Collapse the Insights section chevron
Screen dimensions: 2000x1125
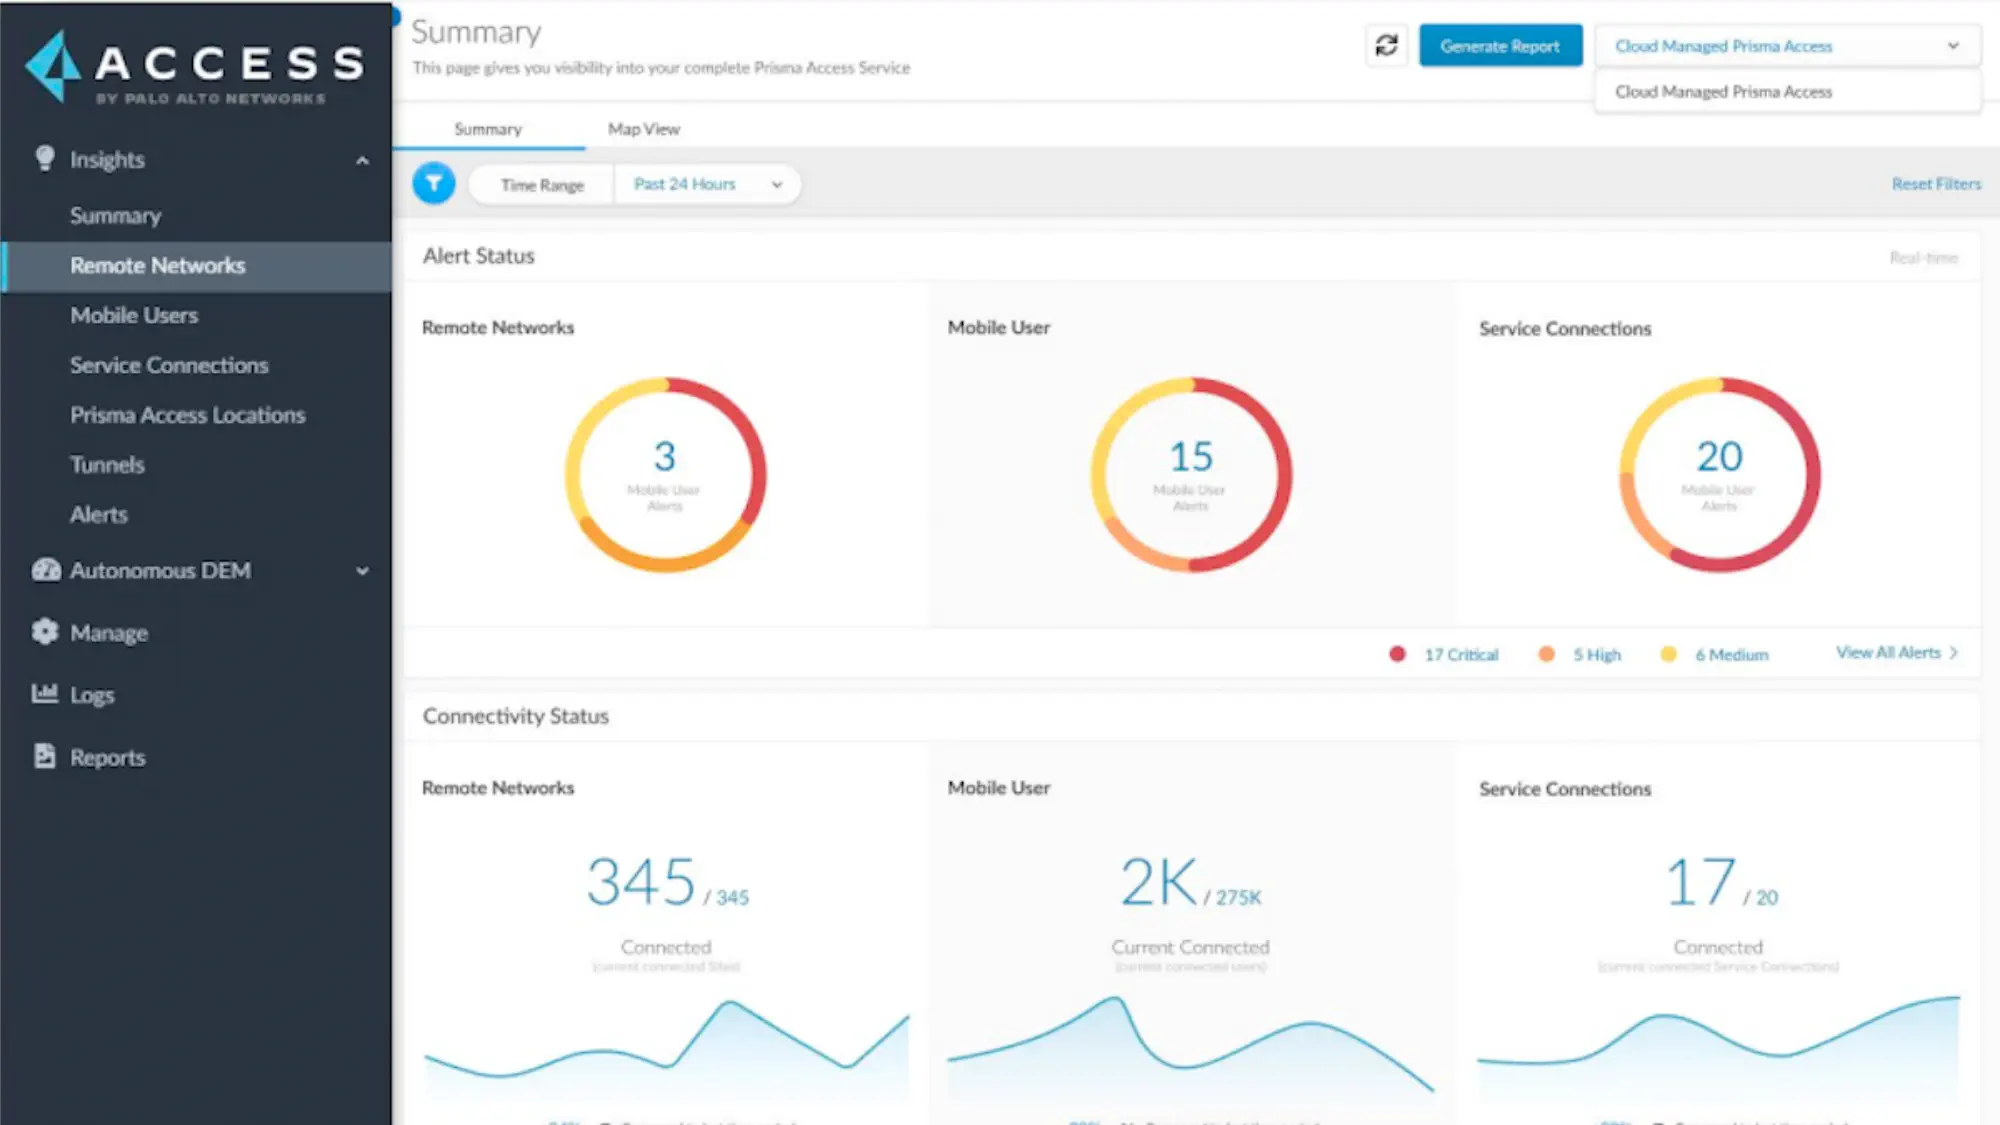362,160
